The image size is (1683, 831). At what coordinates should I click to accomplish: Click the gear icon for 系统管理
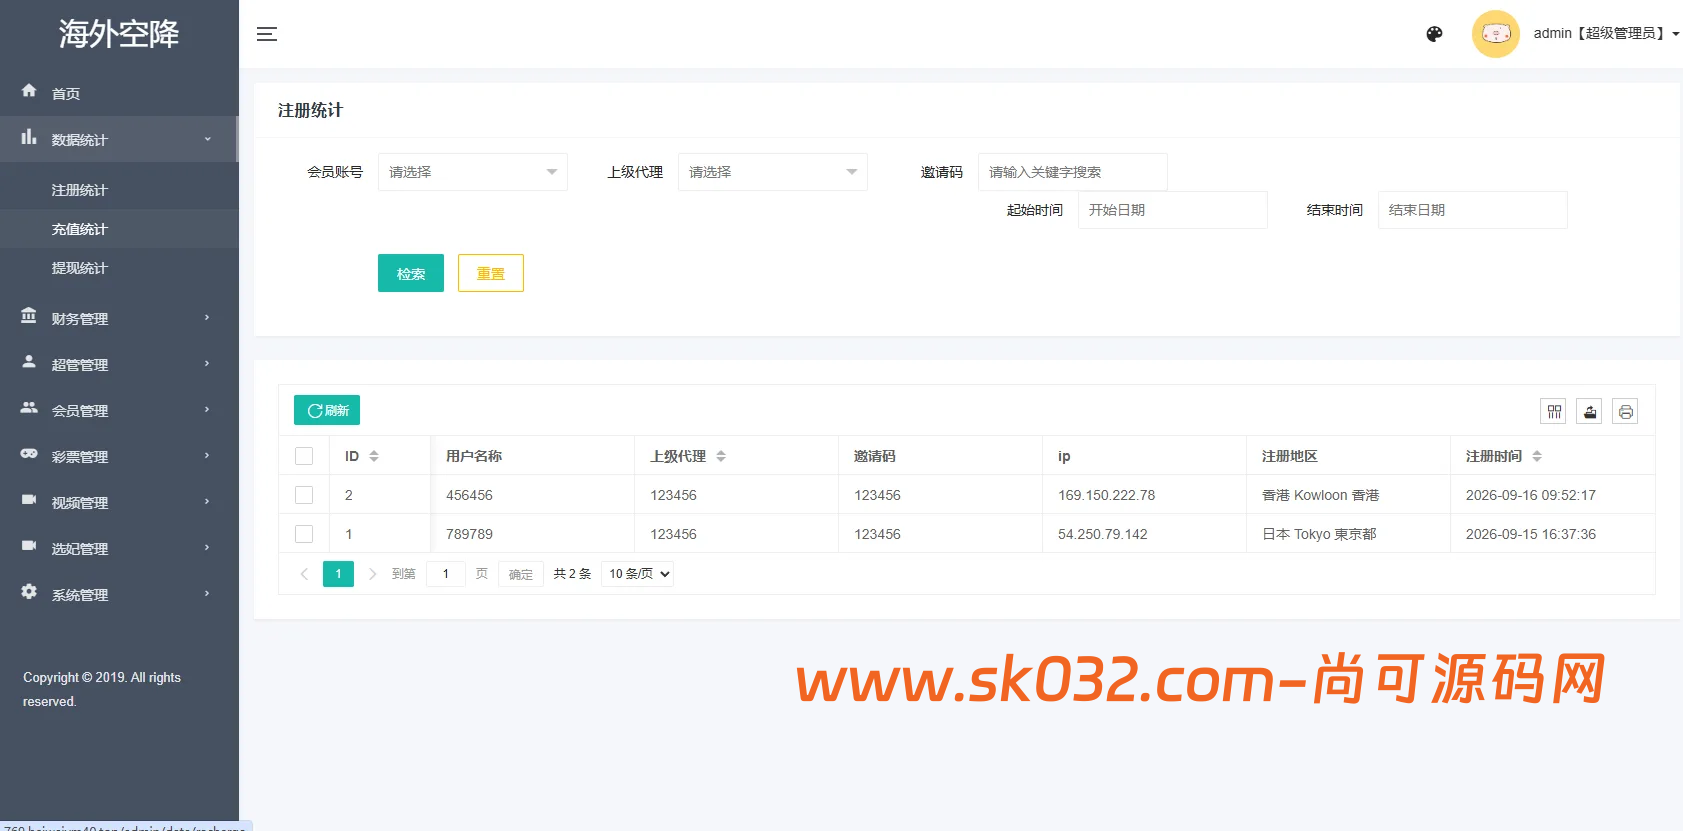click(x=29, y=592)
